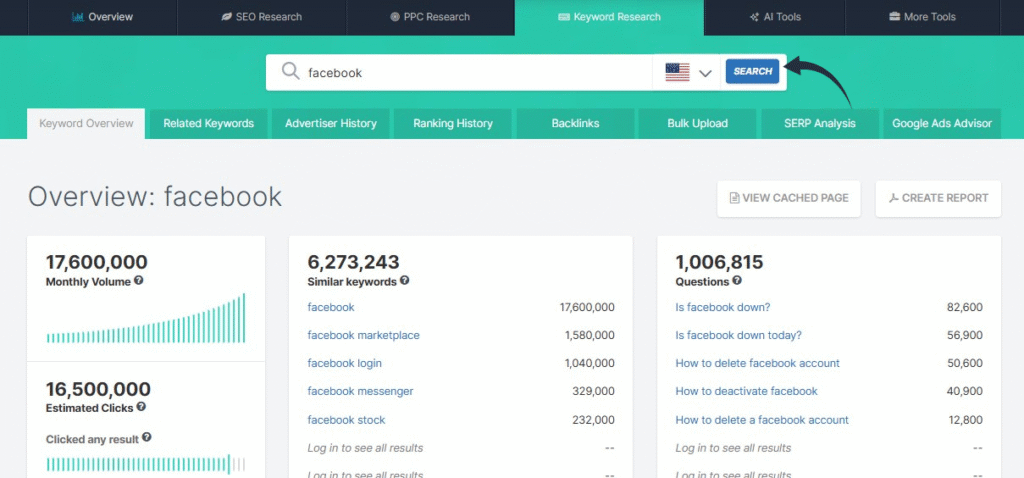
Task: Click the 'Overview: facebook' page heading
Action: pos(155,197)
